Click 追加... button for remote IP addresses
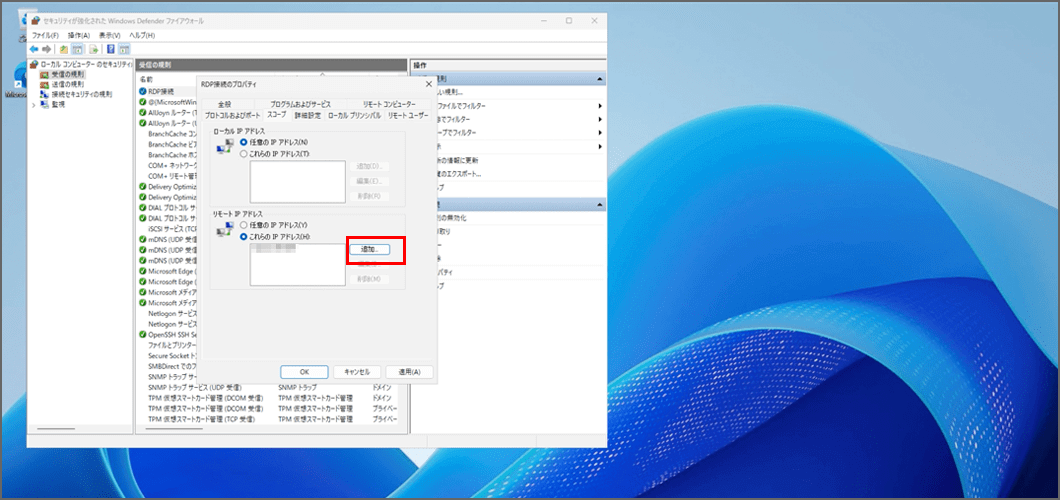The height and width of the screenshot is (500, 1060). [x=368, y=249]
